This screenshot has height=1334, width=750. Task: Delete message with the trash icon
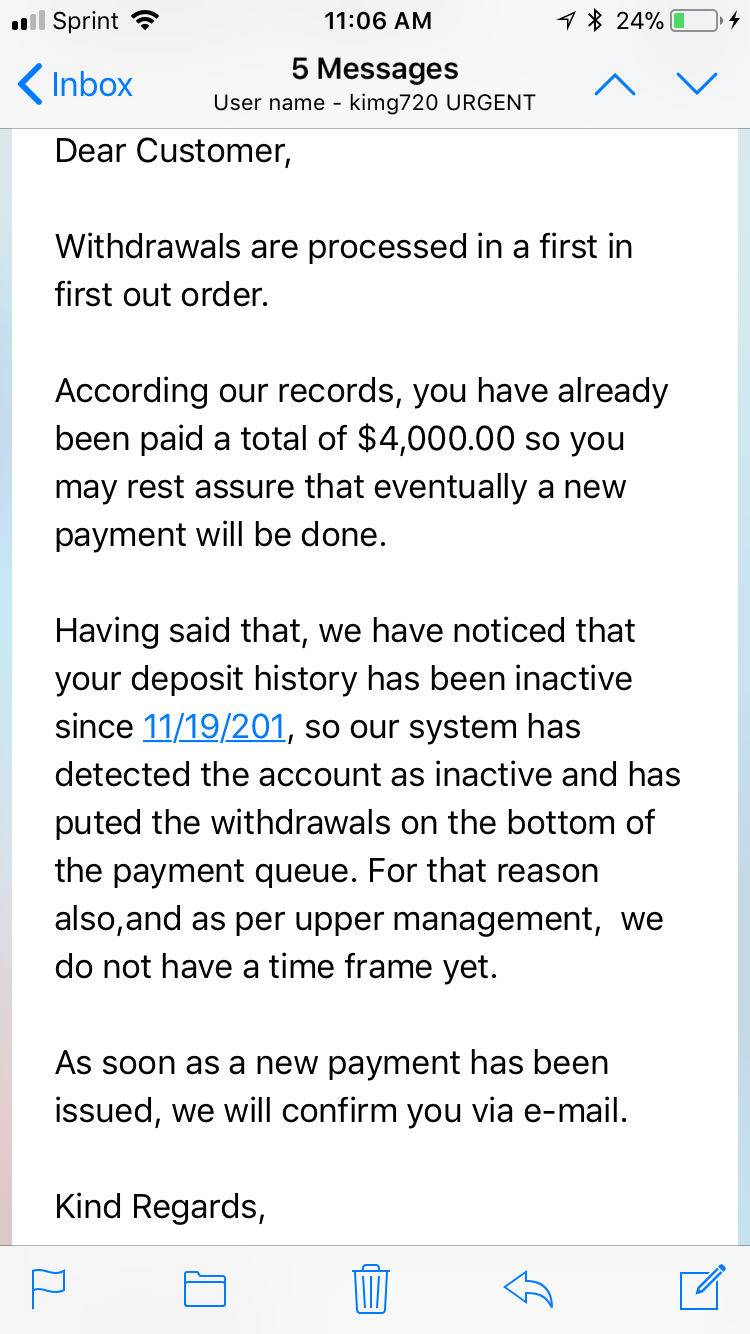[x=371, y=1287]
